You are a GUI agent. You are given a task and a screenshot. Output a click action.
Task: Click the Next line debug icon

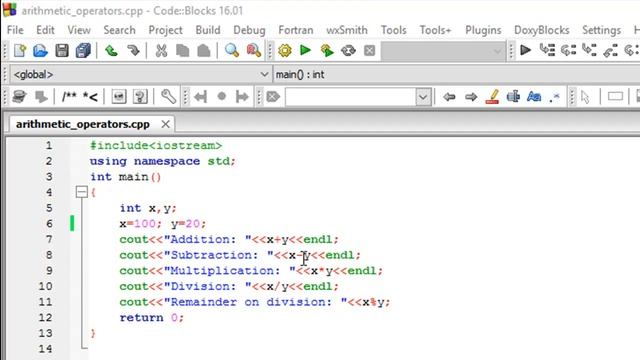coord(568,50)
